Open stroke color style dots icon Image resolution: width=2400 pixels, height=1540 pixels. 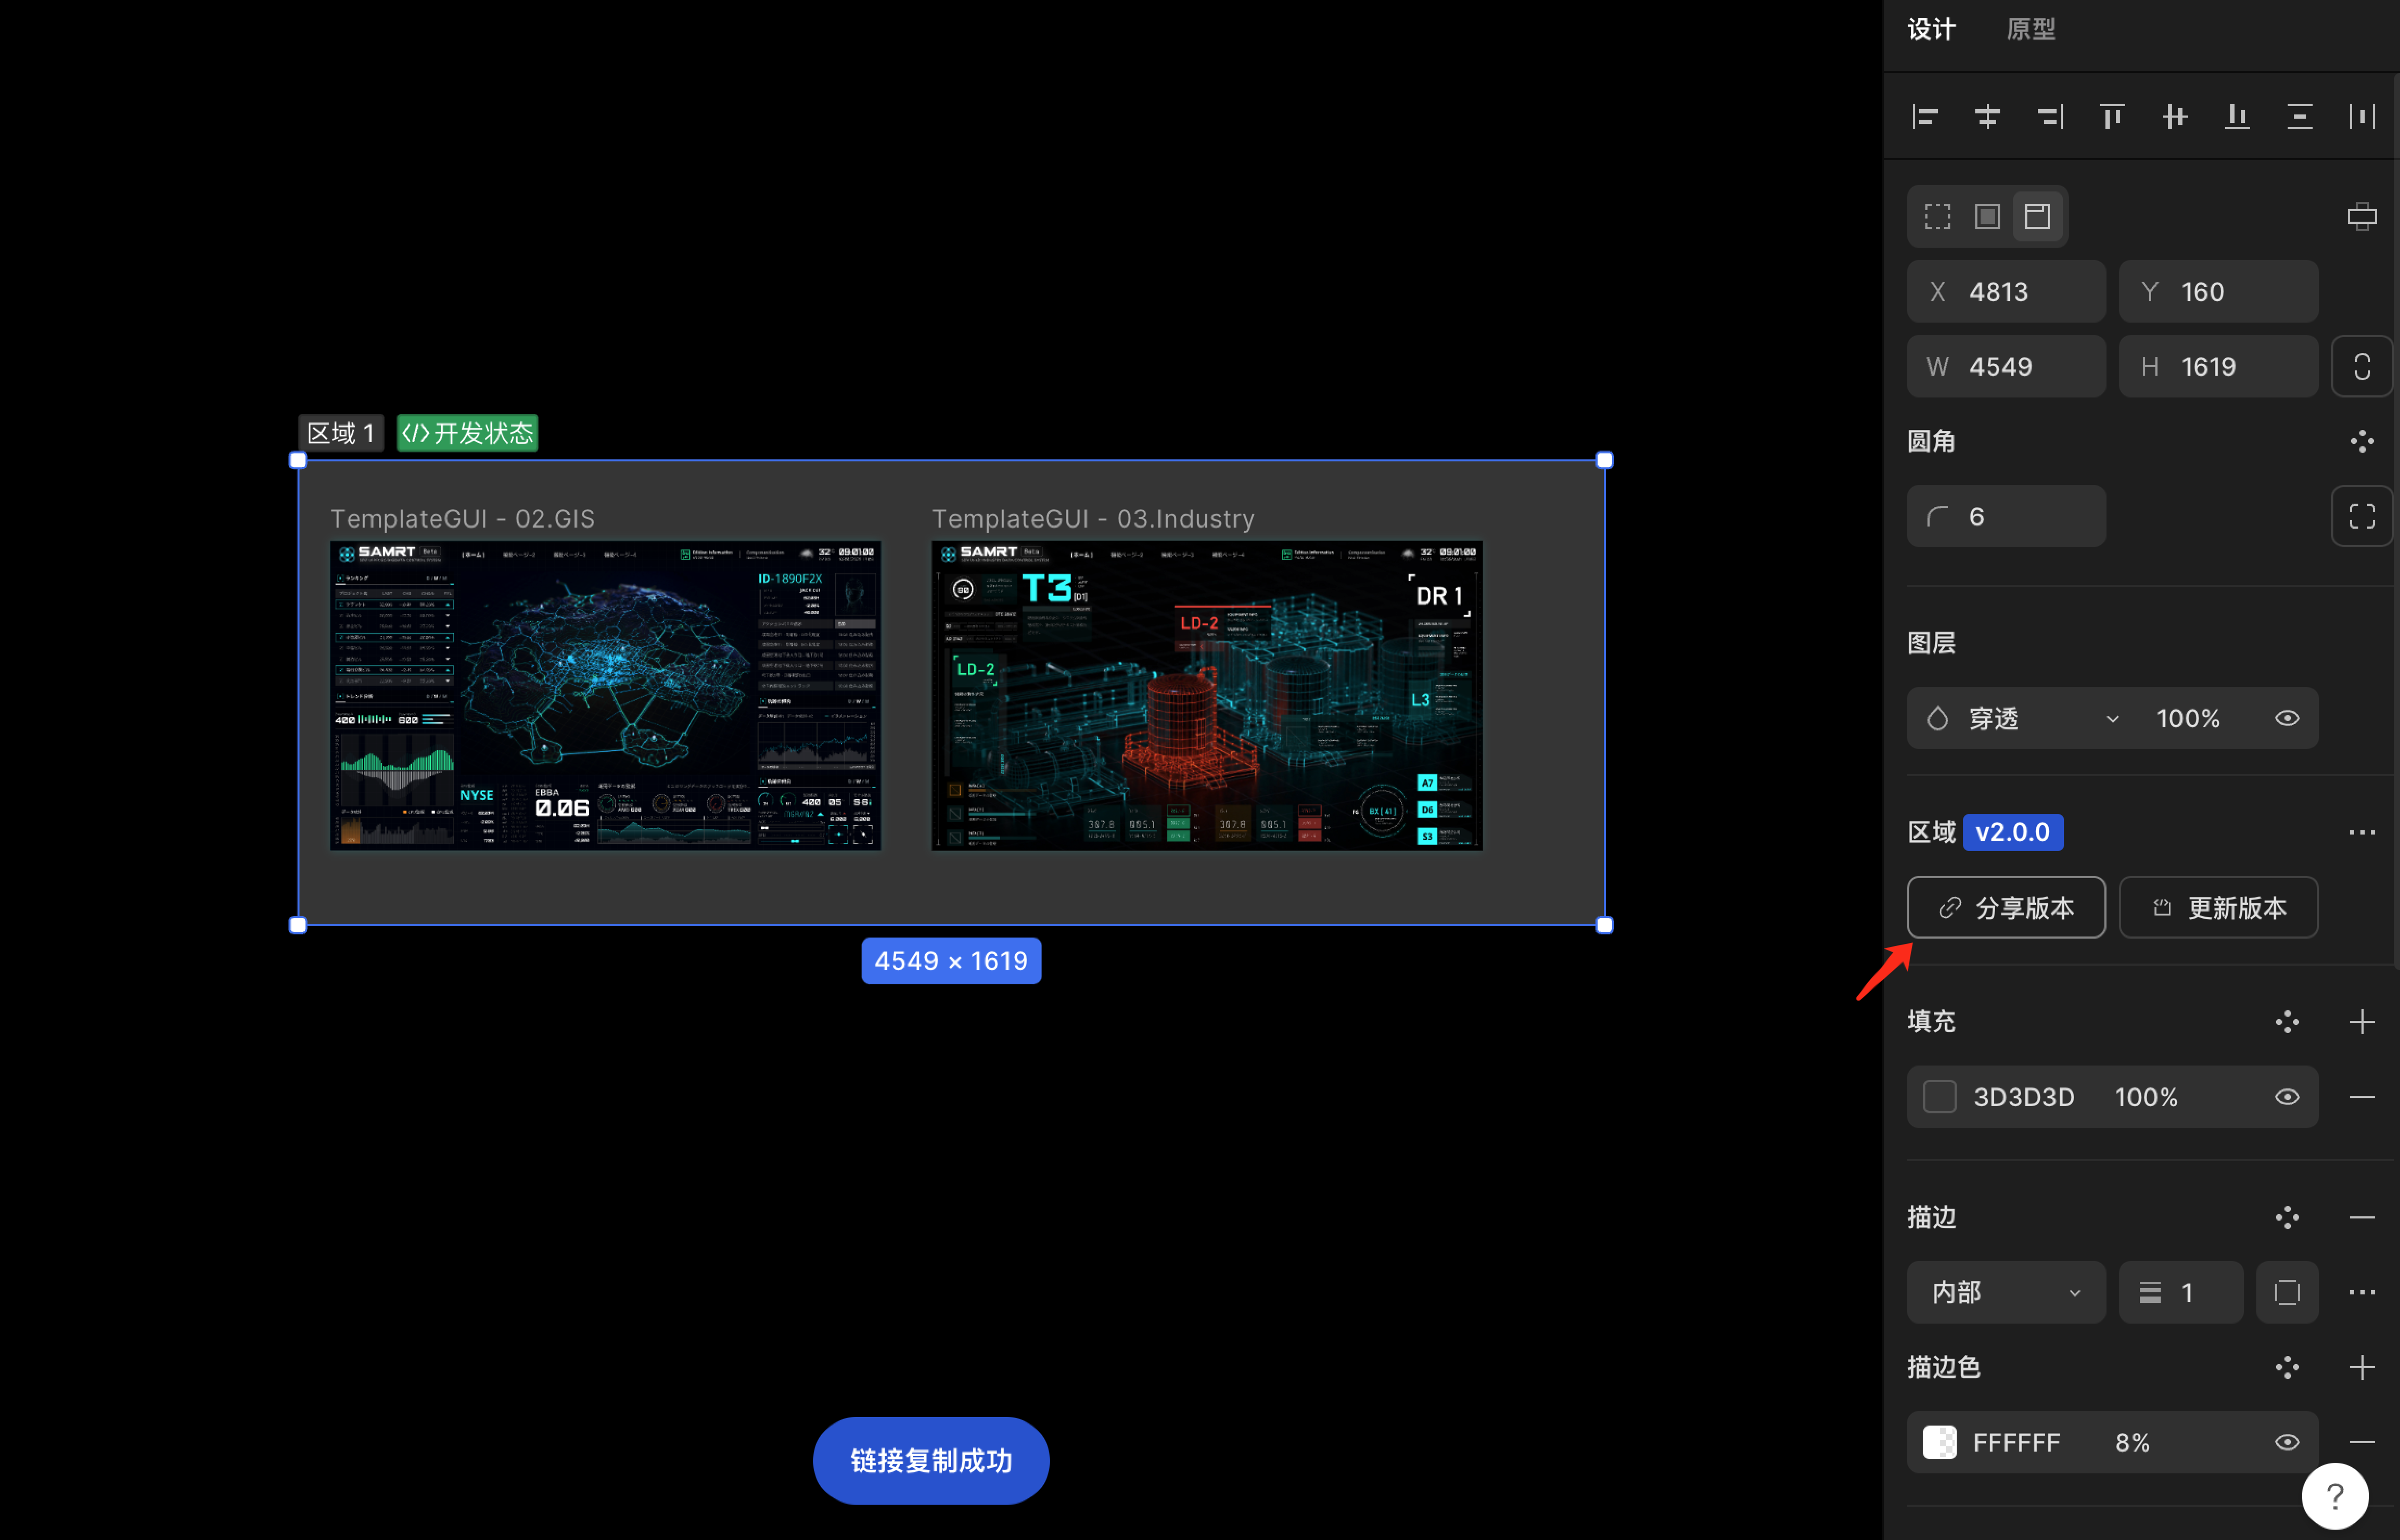tap(2287, 1367)
